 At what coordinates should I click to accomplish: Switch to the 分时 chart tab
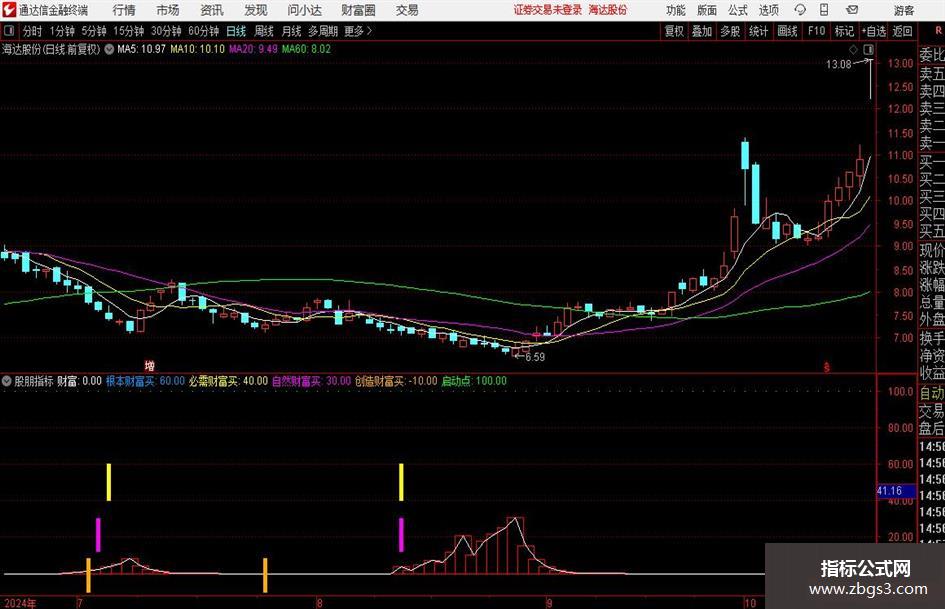point(32,31)
